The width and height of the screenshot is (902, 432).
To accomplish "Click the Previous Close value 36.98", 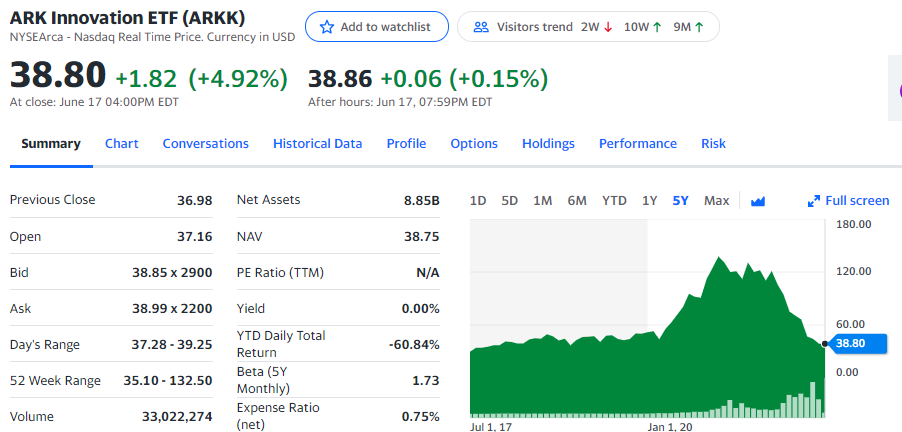I will (194, 201).
